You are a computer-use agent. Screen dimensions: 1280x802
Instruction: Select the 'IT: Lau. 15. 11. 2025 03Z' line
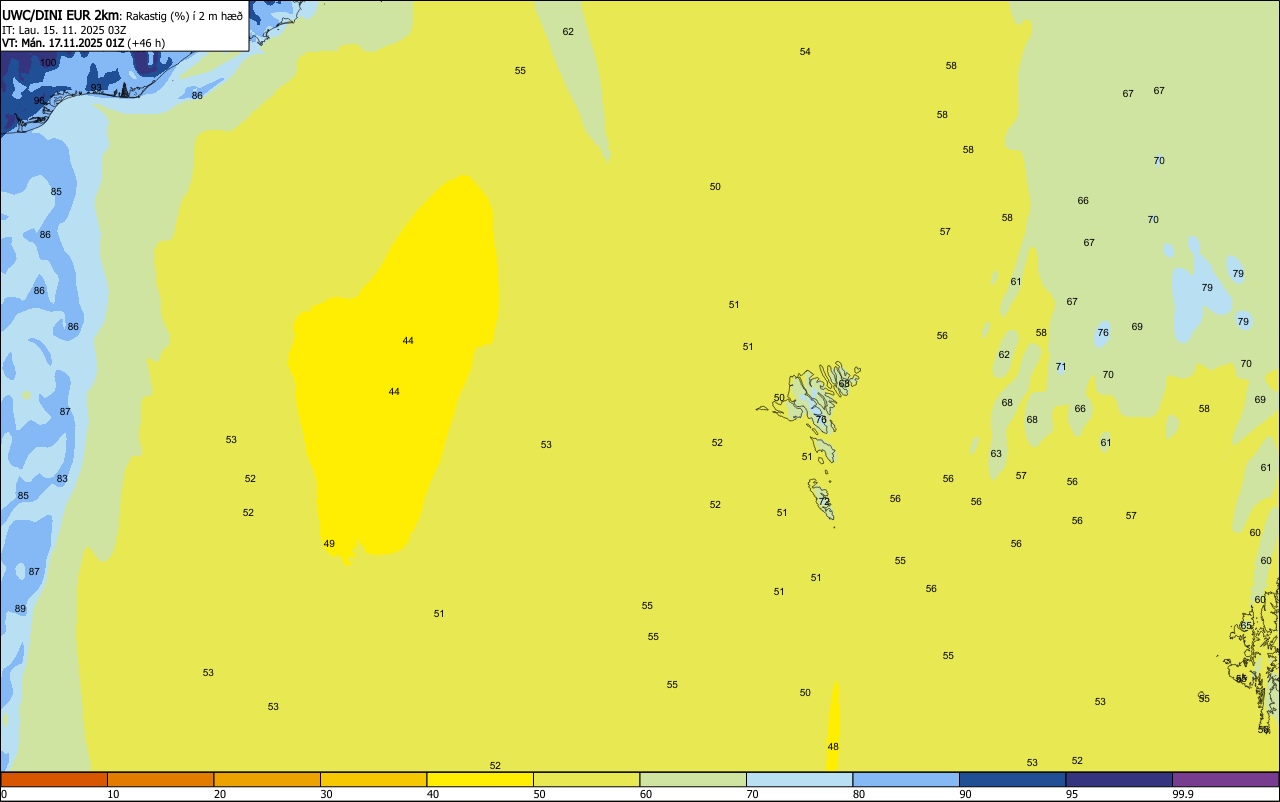click(64, 29)
